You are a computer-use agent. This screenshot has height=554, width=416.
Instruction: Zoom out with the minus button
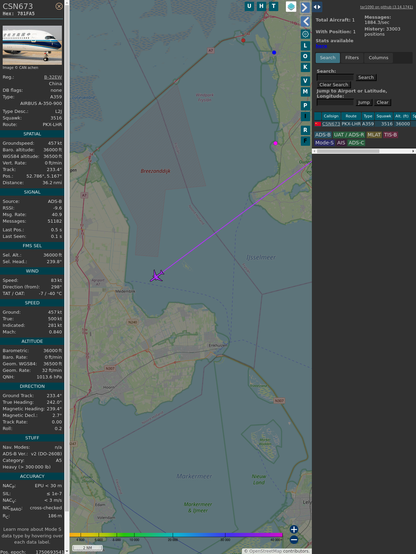294,540
